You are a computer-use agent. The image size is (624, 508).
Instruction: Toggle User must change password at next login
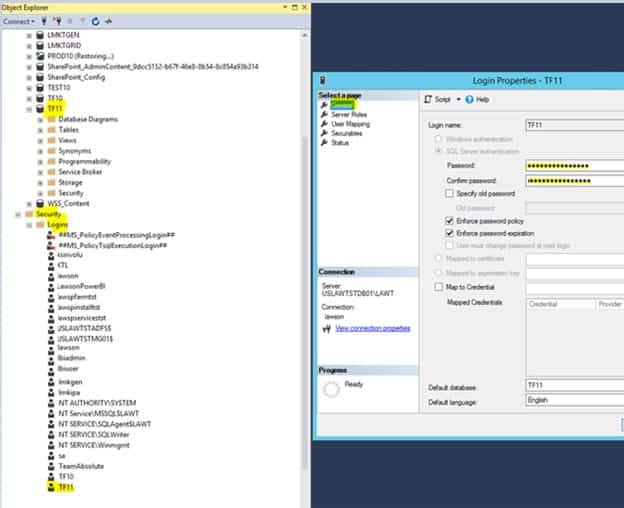click(x=449, y=245)
